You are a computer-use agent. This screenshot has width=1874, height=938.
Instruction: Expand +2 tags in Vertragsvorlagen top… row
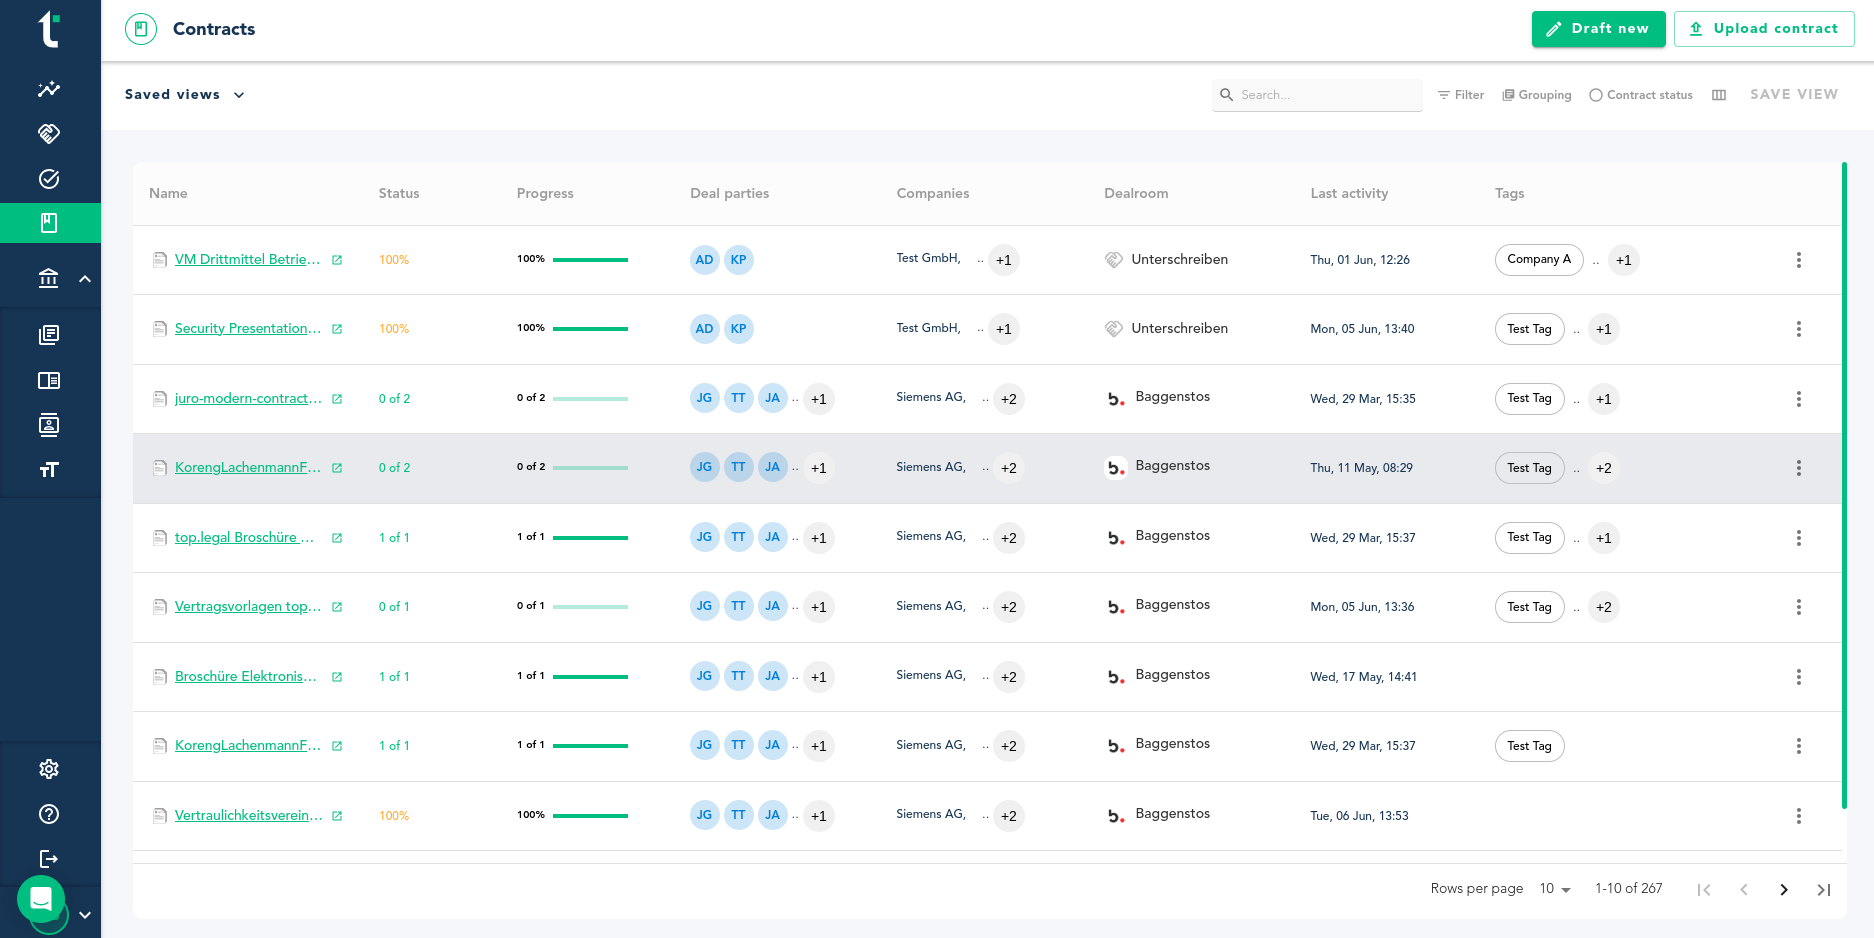coord(1603,607)
